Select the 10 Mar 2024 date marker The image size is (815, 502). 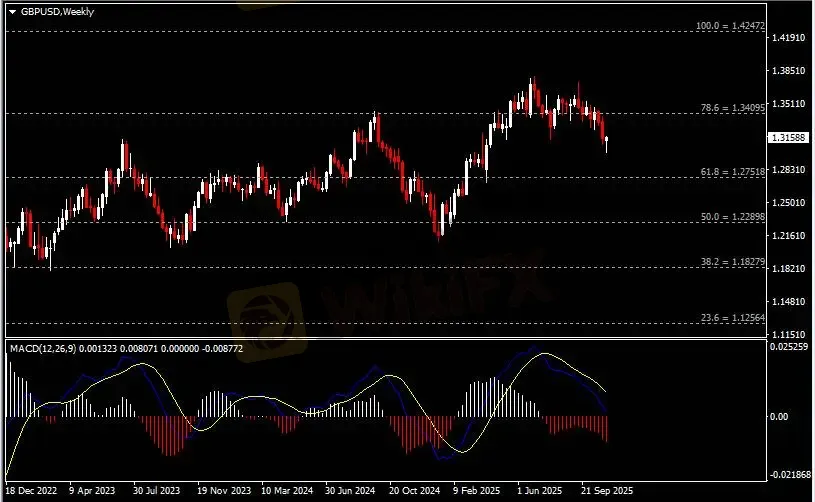click(x=285, y=492)
